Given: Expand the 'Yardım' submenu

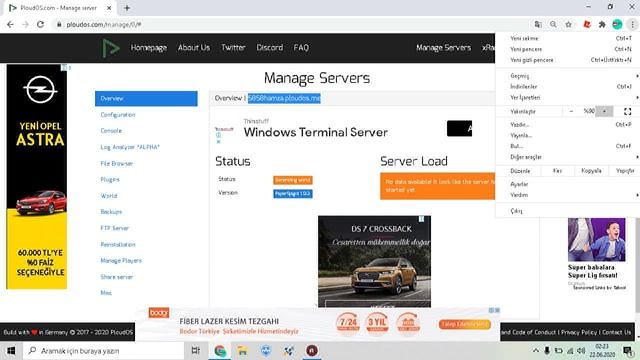Looking at the screenshot, I should click(567, 195).
